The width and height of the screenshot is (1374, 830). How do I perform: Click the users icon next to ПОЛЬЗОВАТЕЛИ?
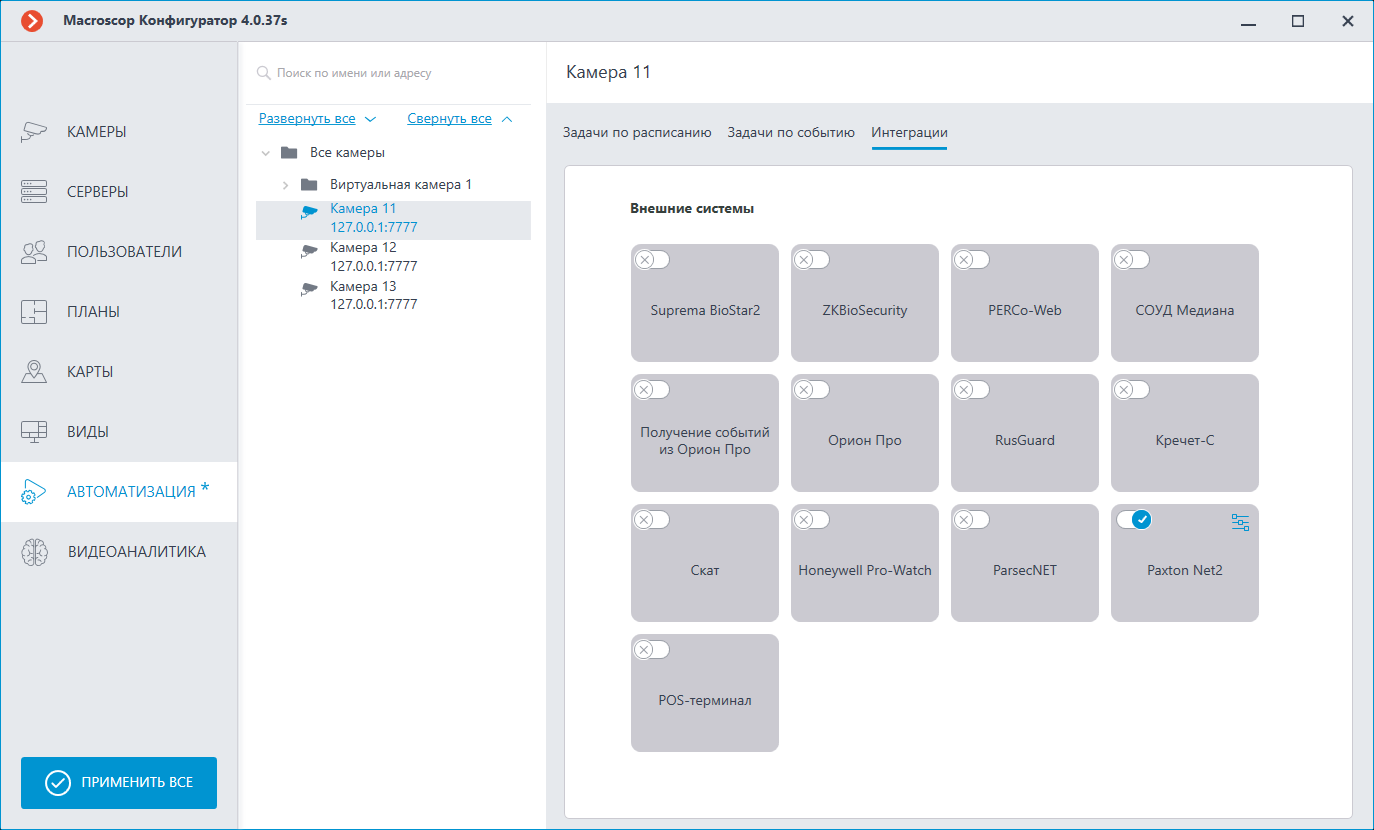34,252
